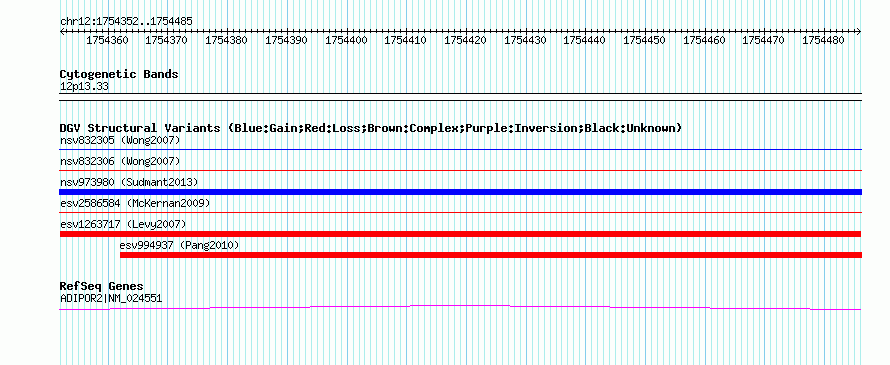This screenshot has height=365, width=890.
Task: Click the 1754470 ruler tick label
Action: [764, 41]
